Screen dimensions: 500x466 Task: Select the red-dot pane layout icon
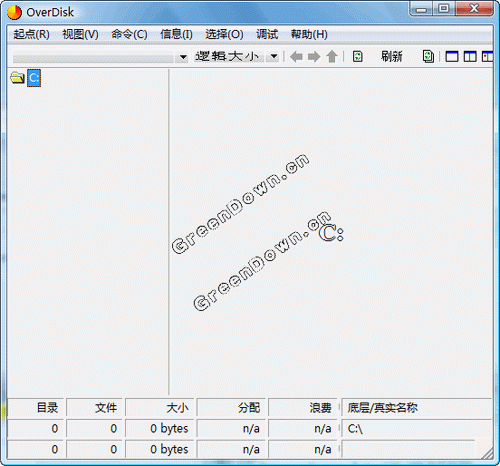point(487,57)
